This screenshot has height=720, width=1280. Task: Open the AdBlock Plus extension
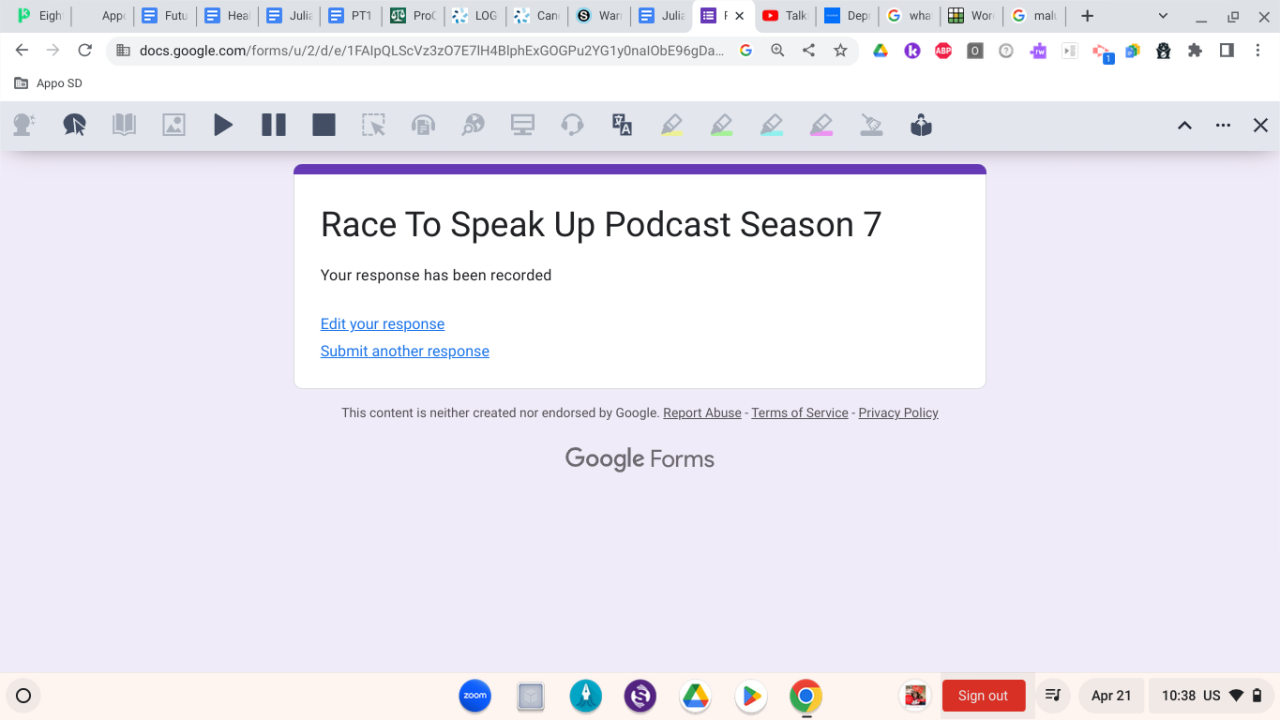943,51
